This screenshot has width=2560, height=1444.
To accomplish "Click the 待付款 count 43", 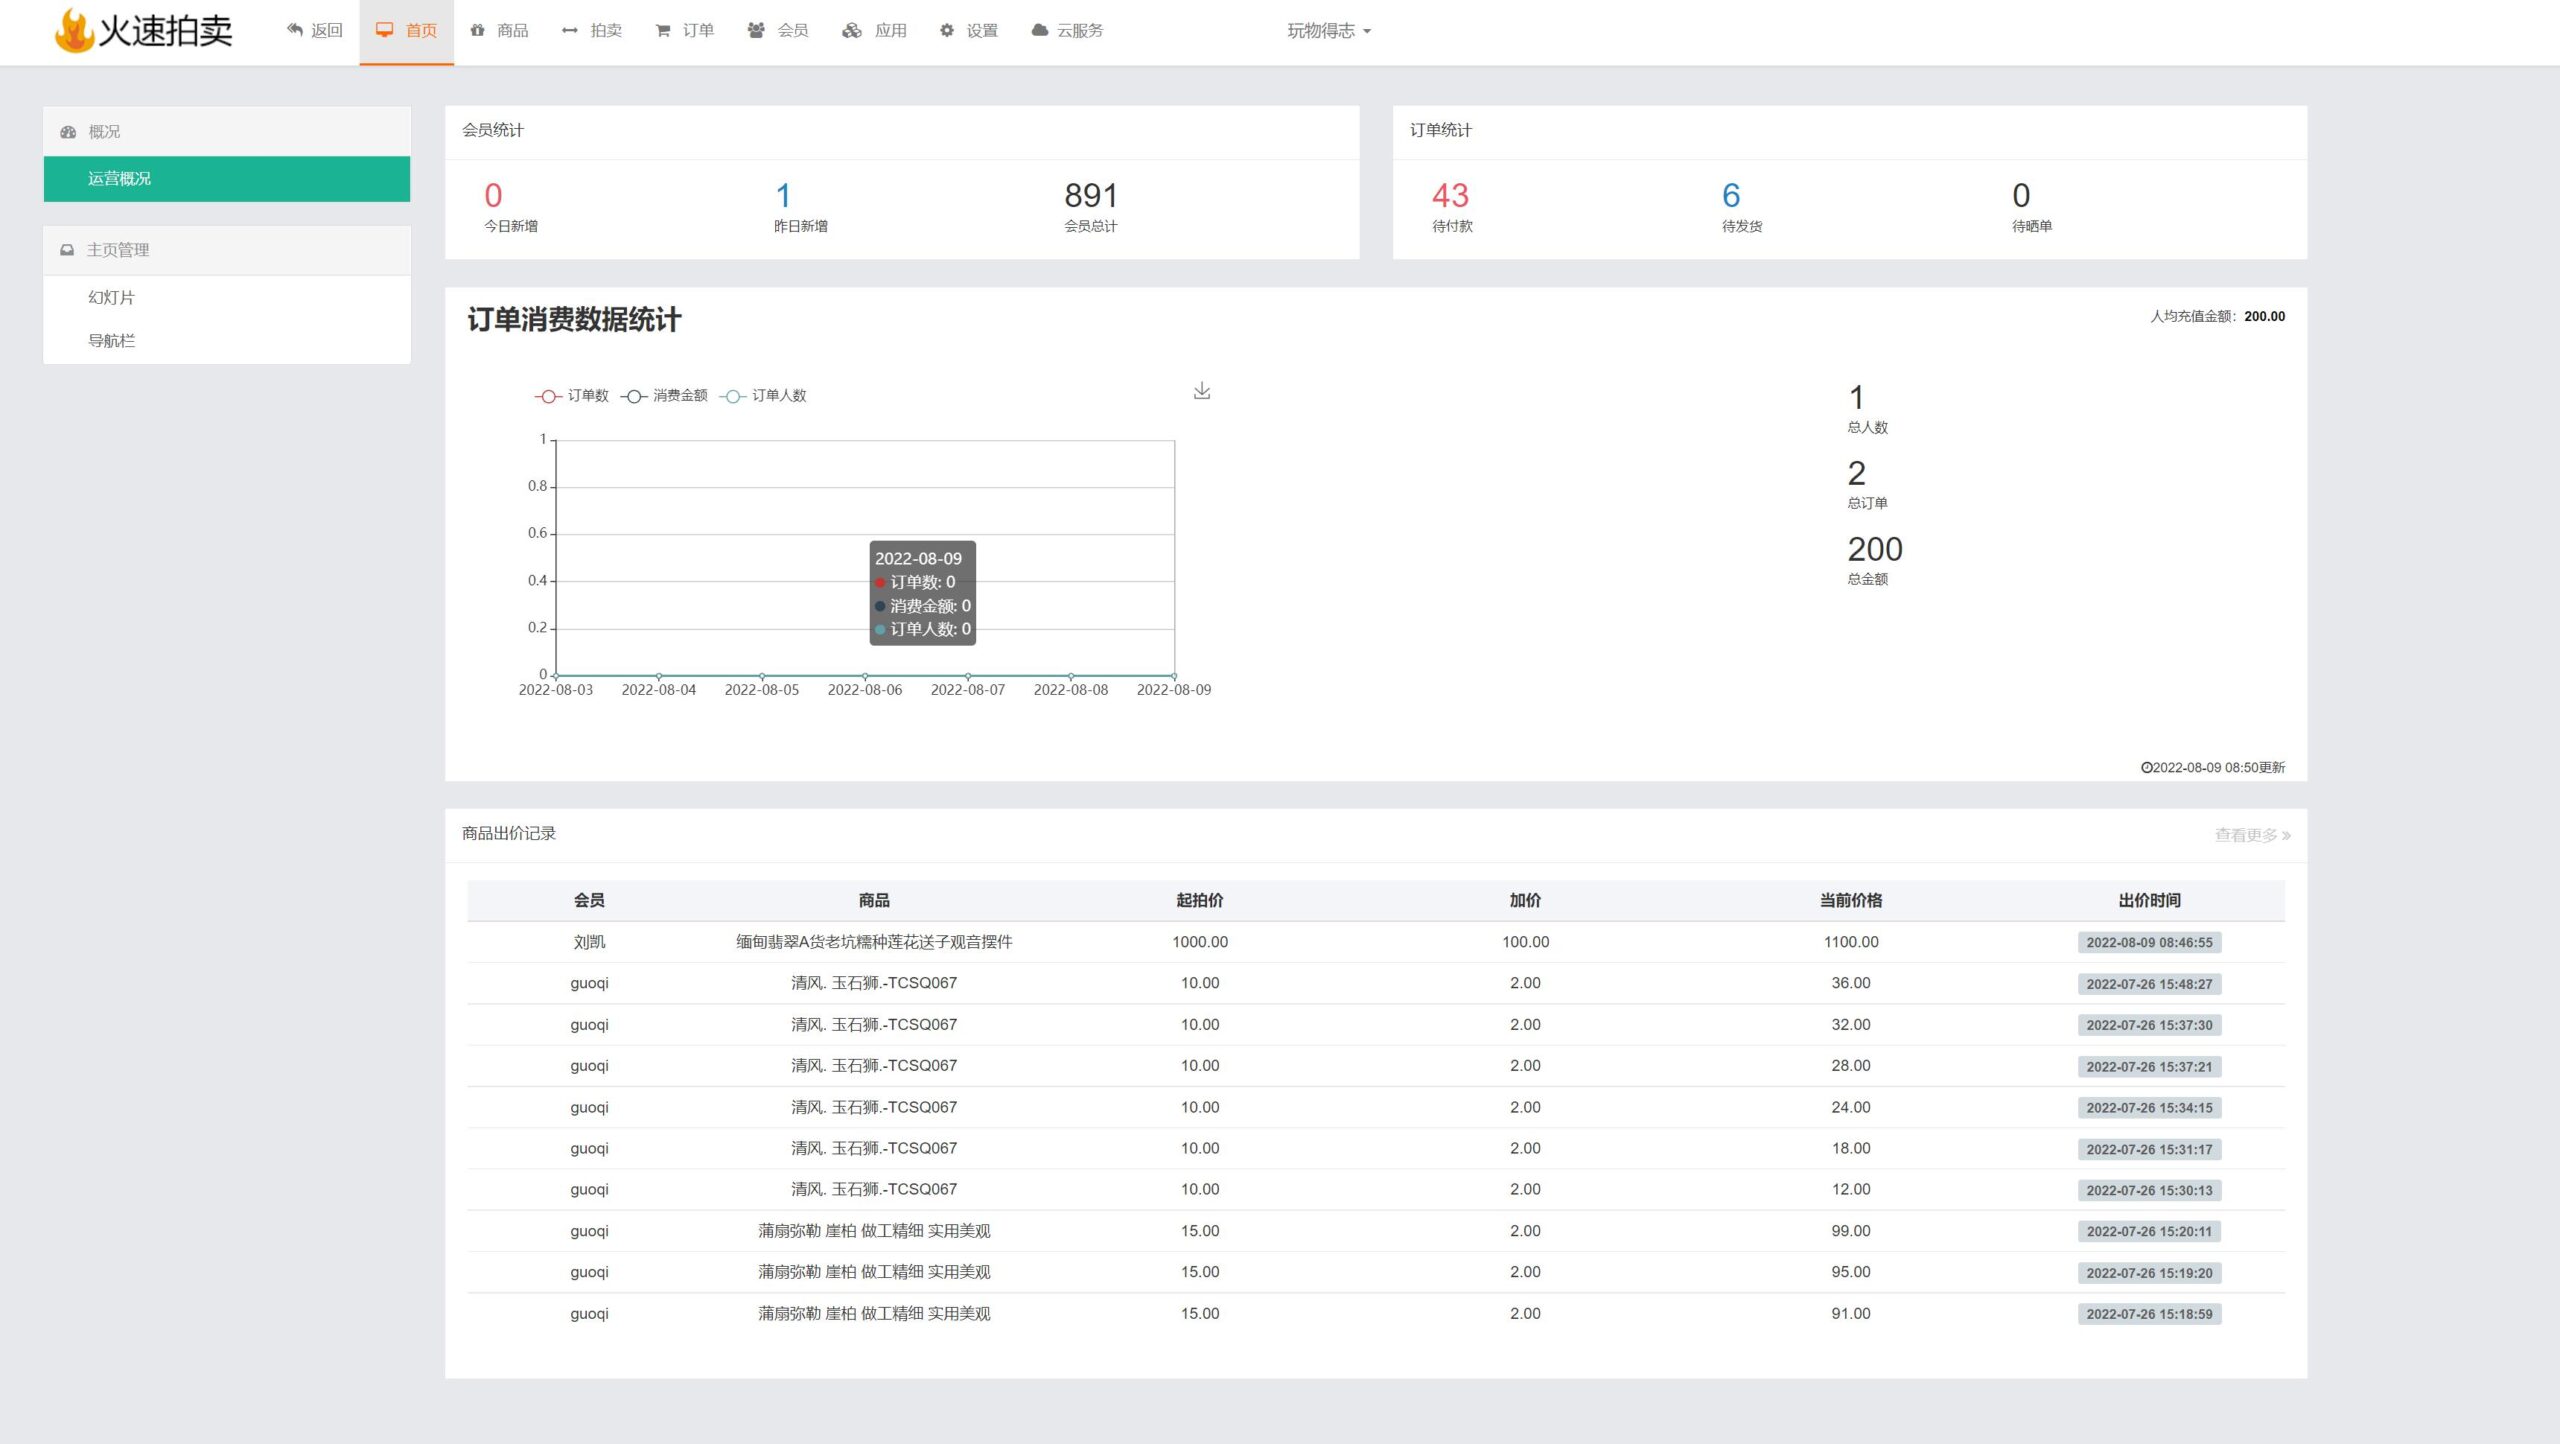I will click(x=1450, y=195).
